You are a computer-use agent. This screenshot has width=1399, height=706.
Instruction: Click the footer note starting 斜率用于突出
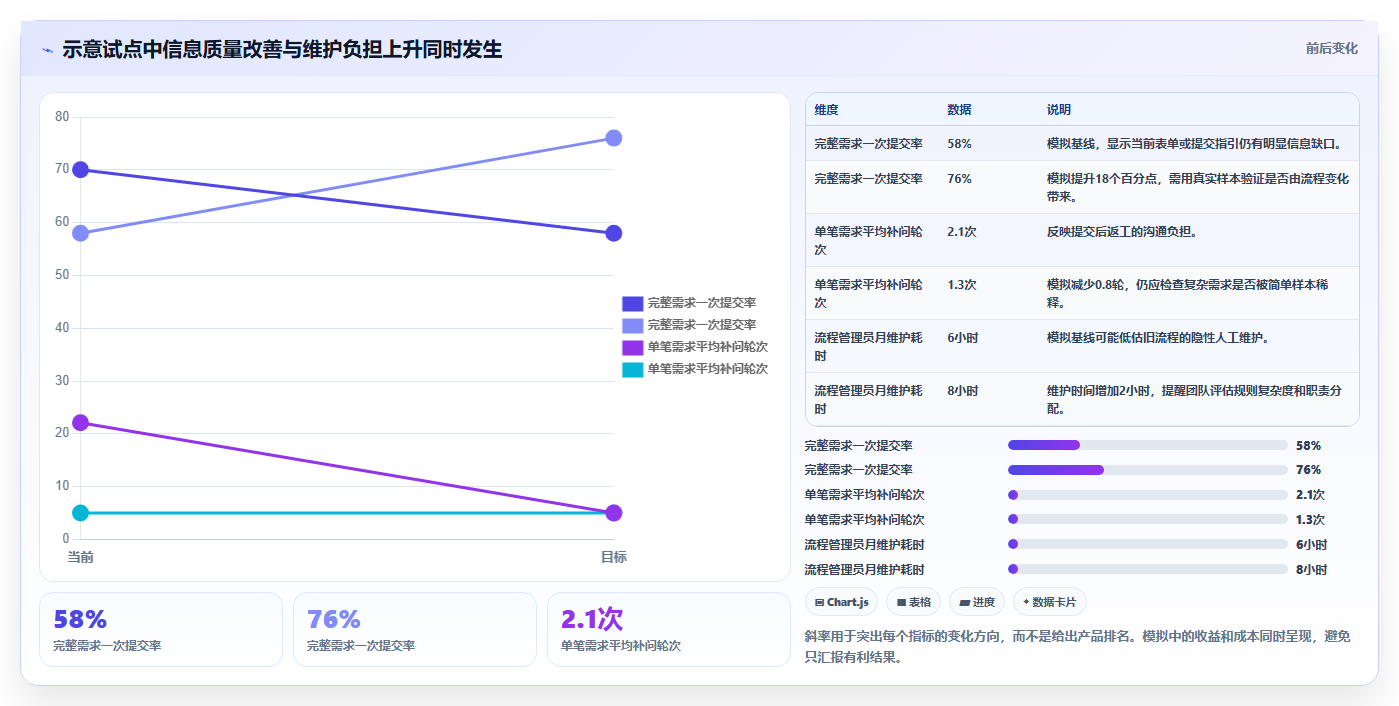tap(1078, 647)
